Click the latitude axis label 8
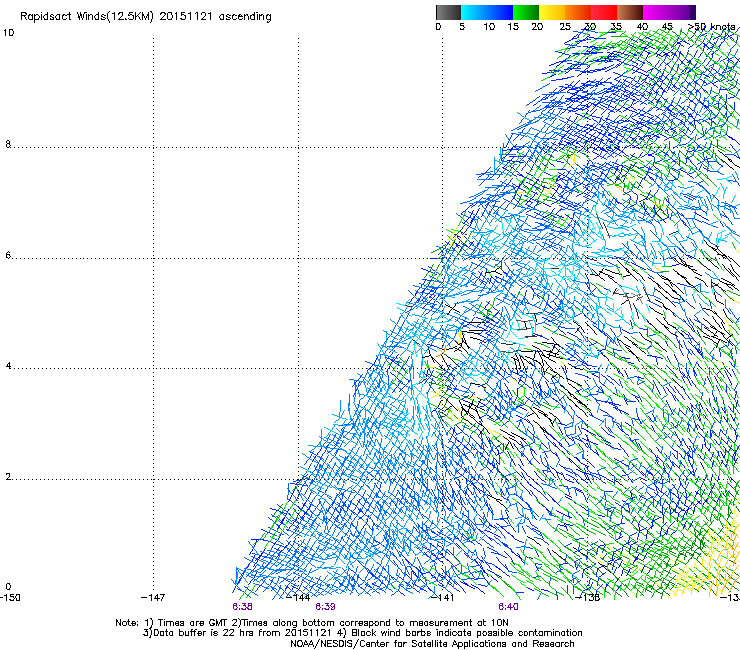The width and height of the screenshot is (740, 650). [8, 144]
